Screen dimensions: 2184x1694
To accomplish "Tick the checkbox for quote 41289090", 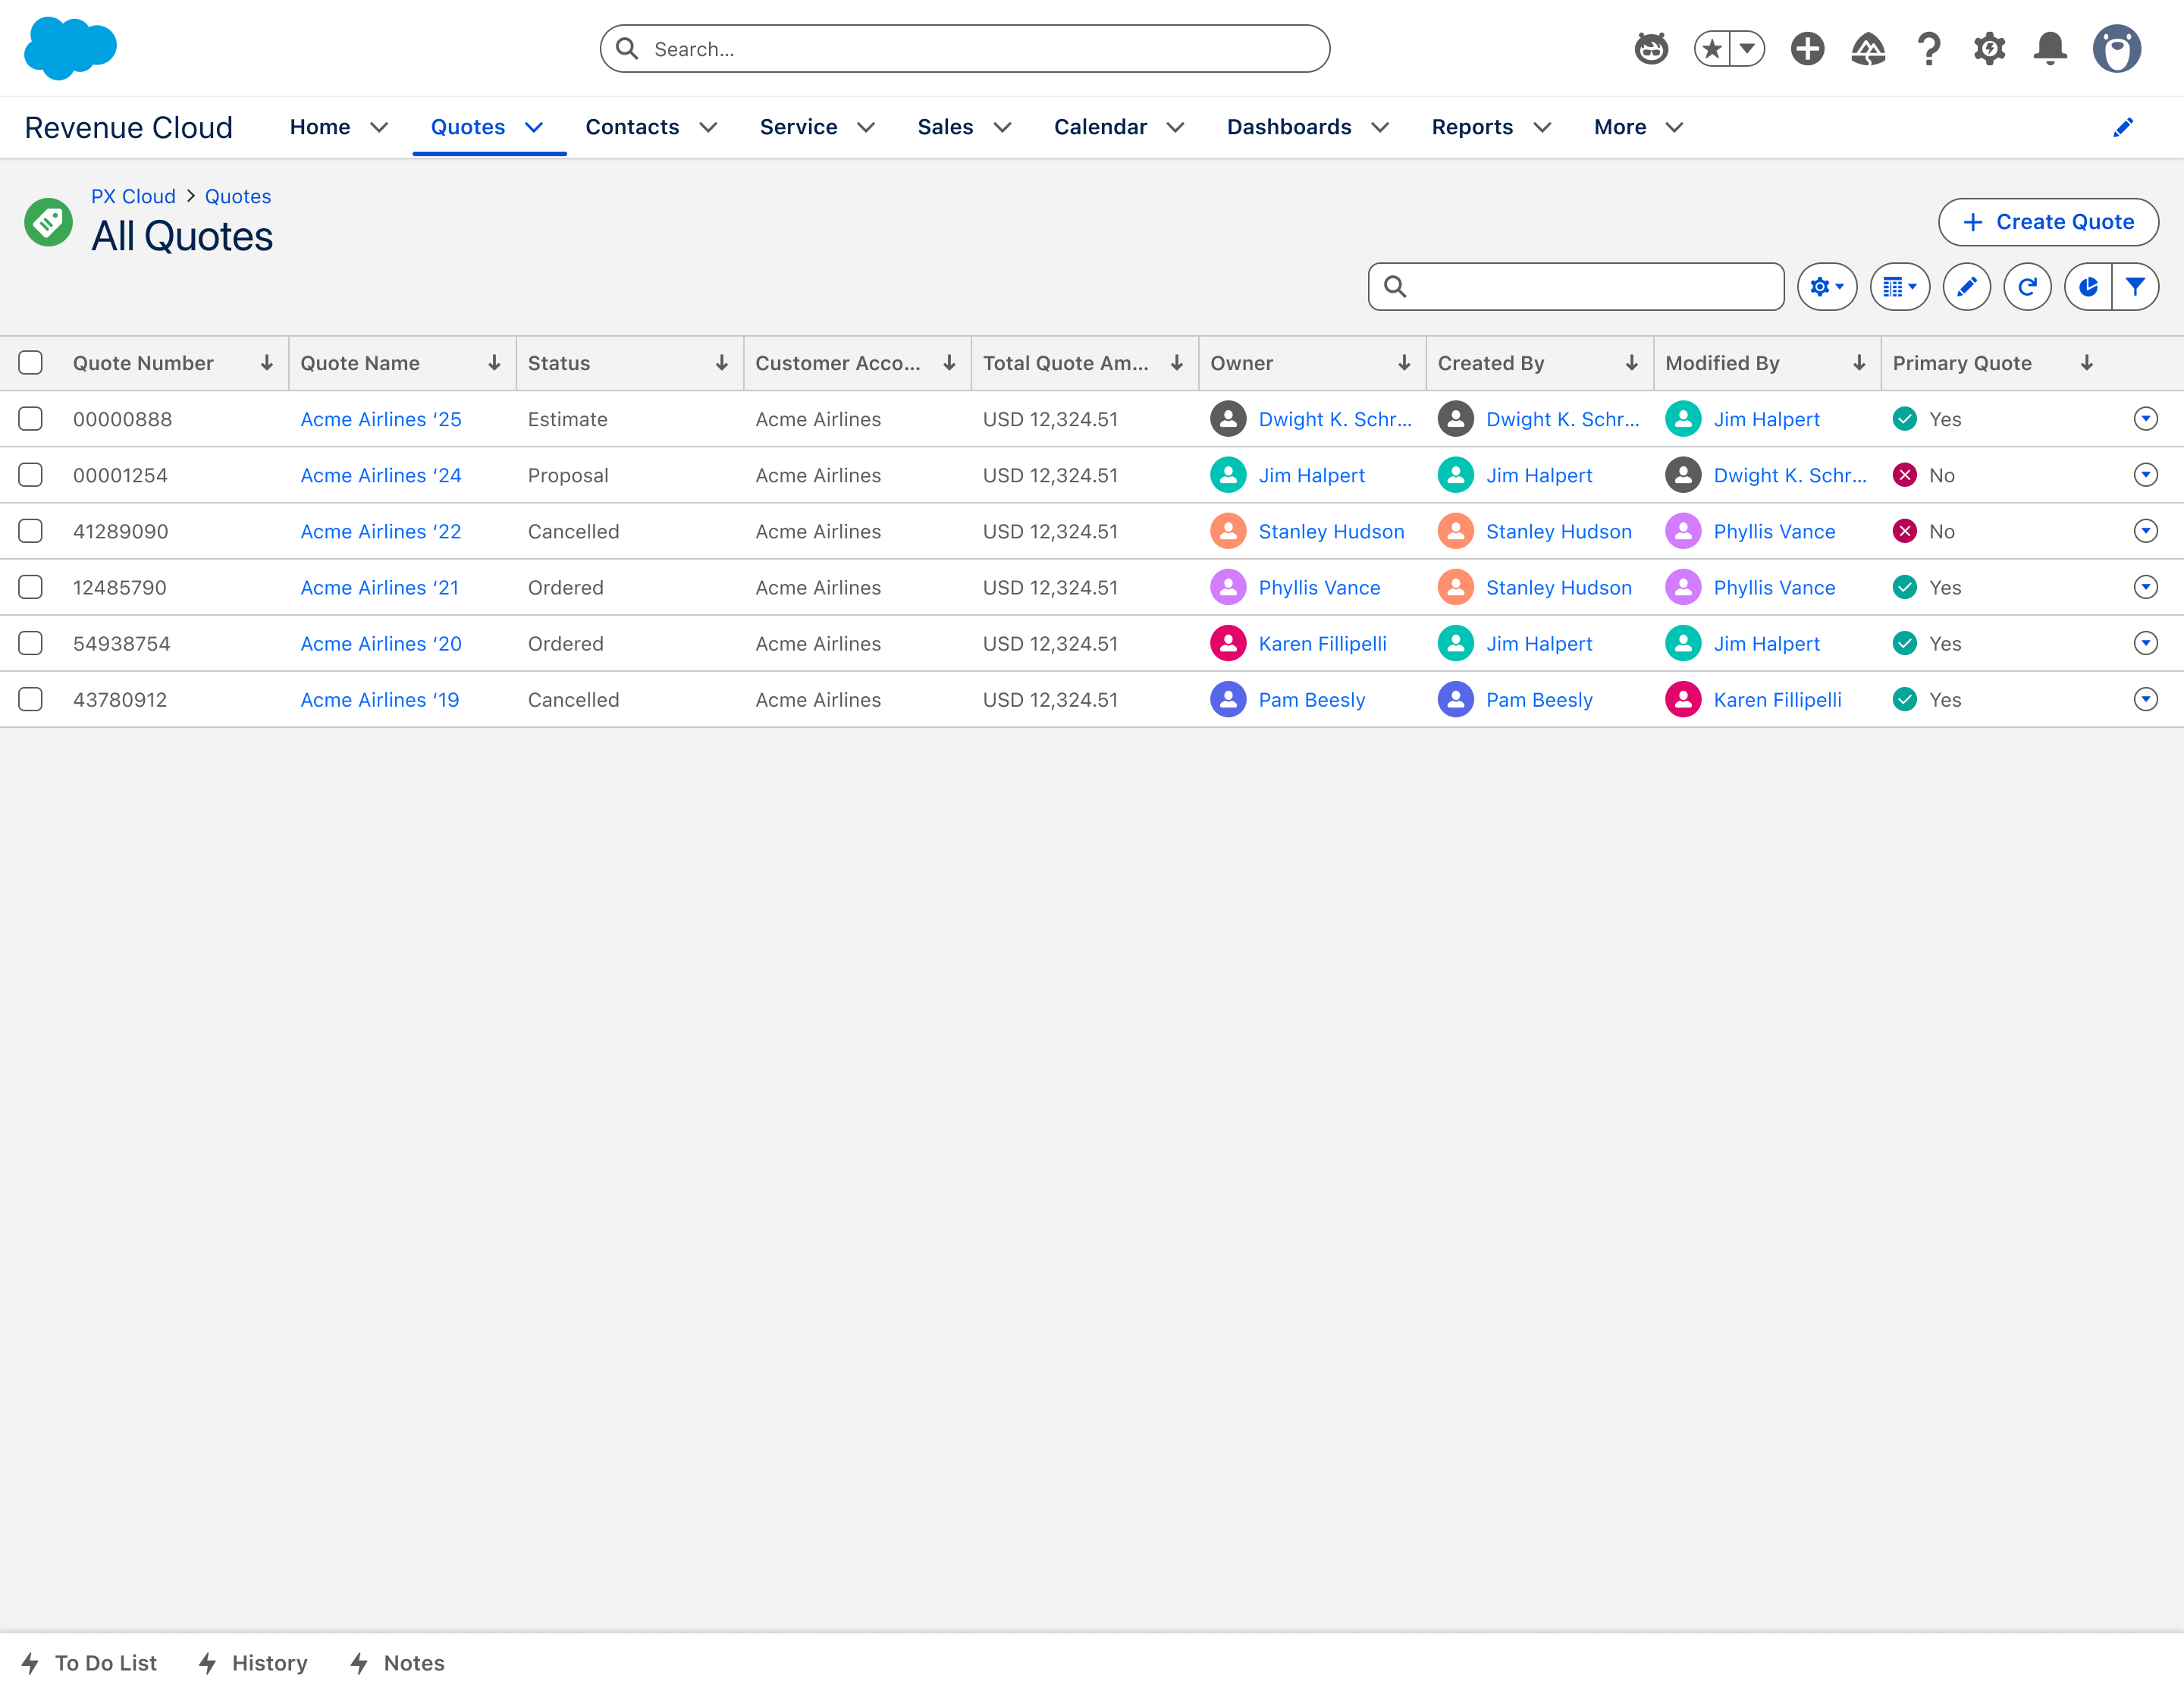I will (x=31, y=531).
